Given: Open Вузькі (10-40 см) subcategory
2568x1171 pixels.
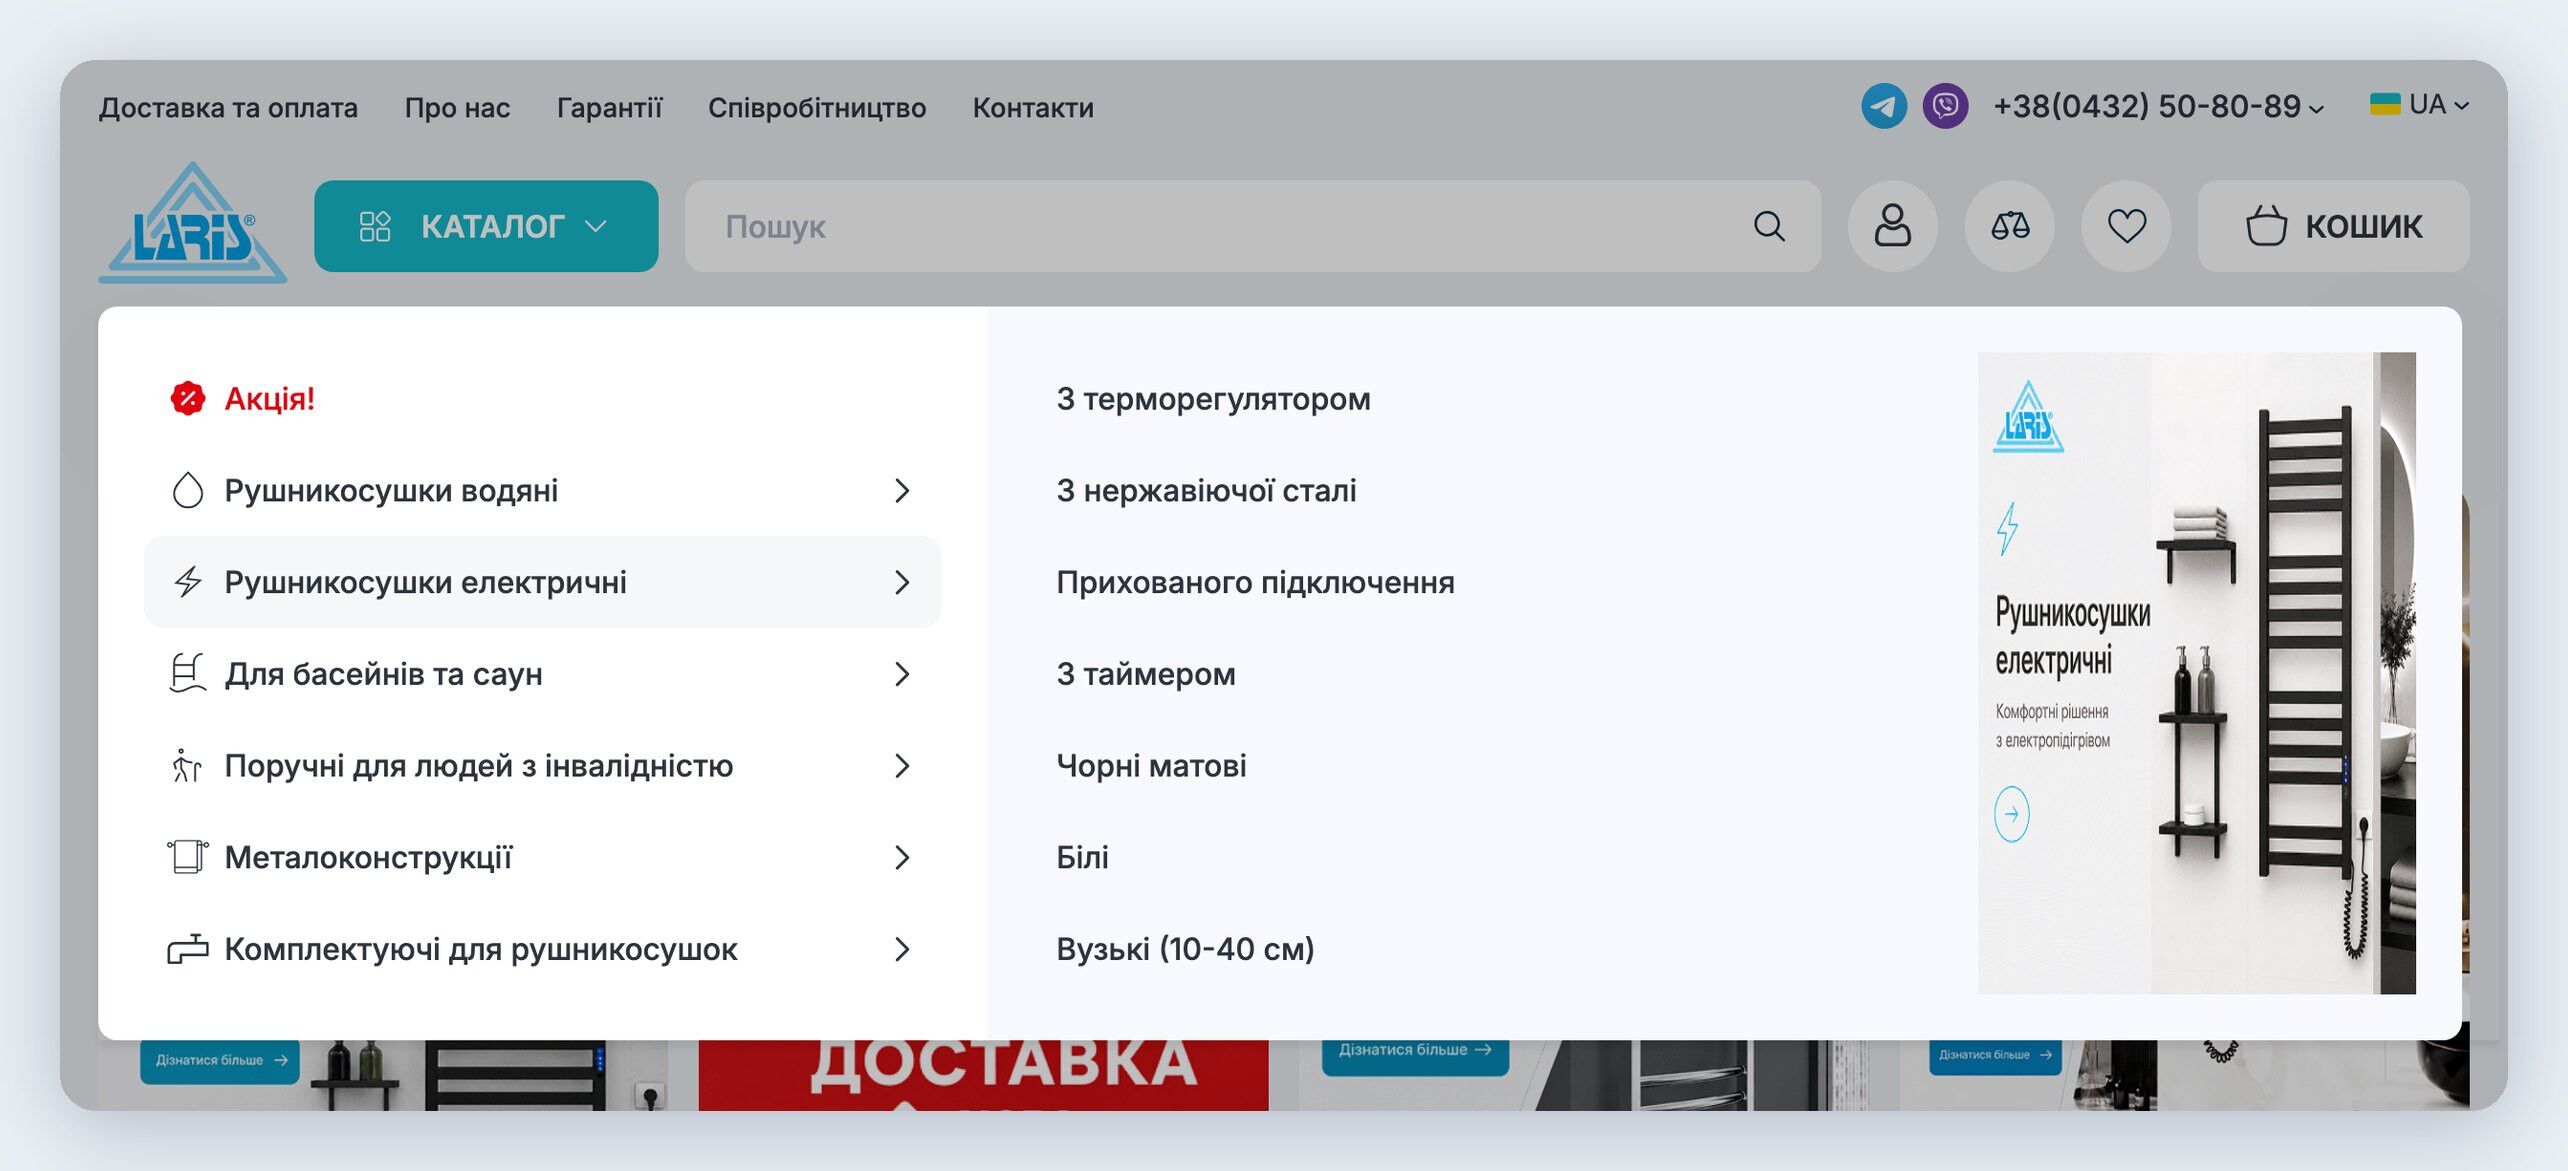Looking at the screenshot, I should [x=1185, y=949].
